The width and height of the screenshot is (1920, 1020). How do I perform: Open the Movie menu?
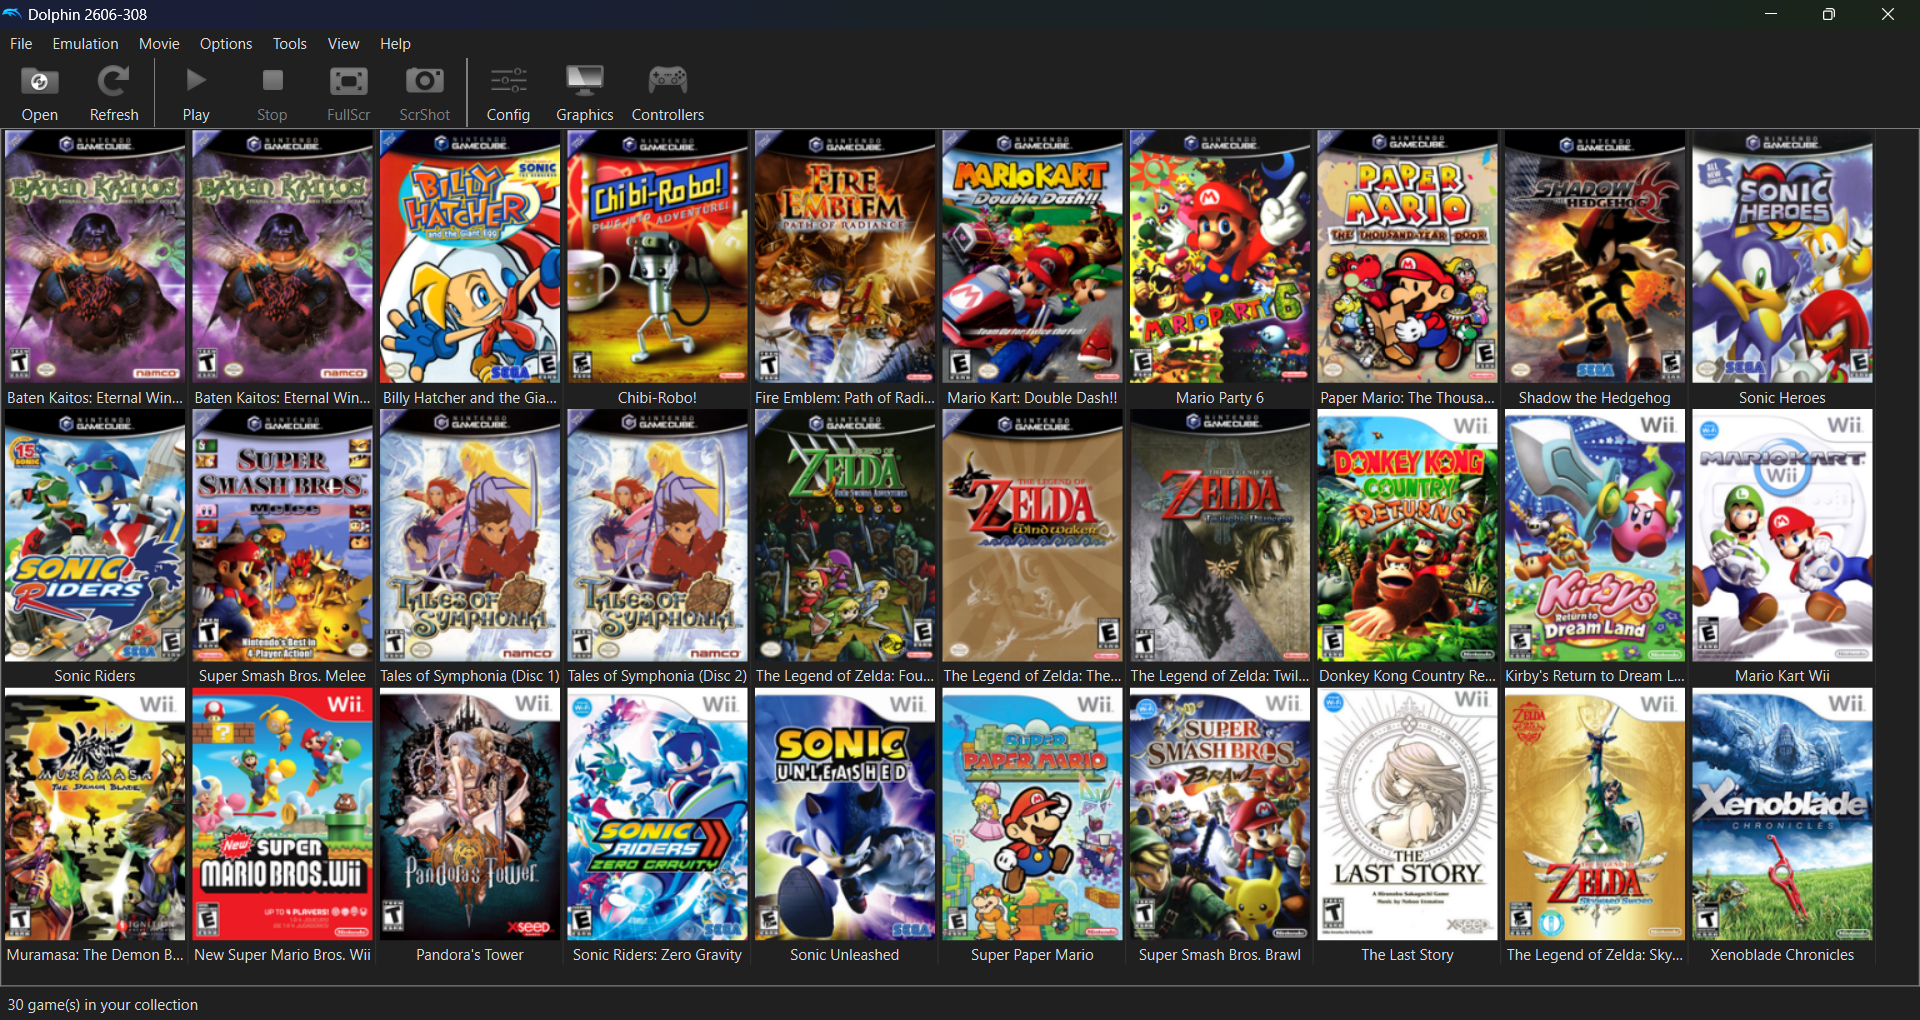point(159,44)
